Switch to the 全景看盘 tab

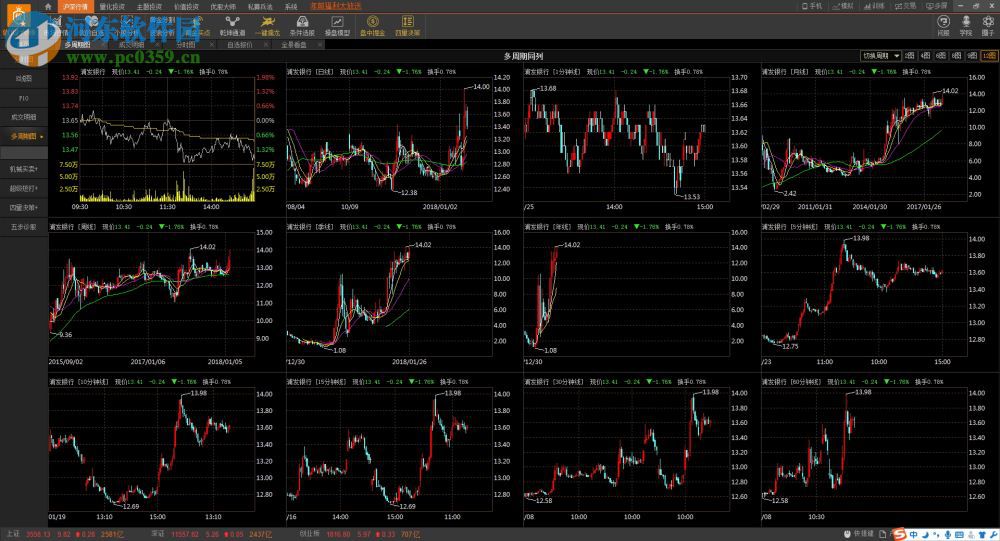click(x=293, y=45)
